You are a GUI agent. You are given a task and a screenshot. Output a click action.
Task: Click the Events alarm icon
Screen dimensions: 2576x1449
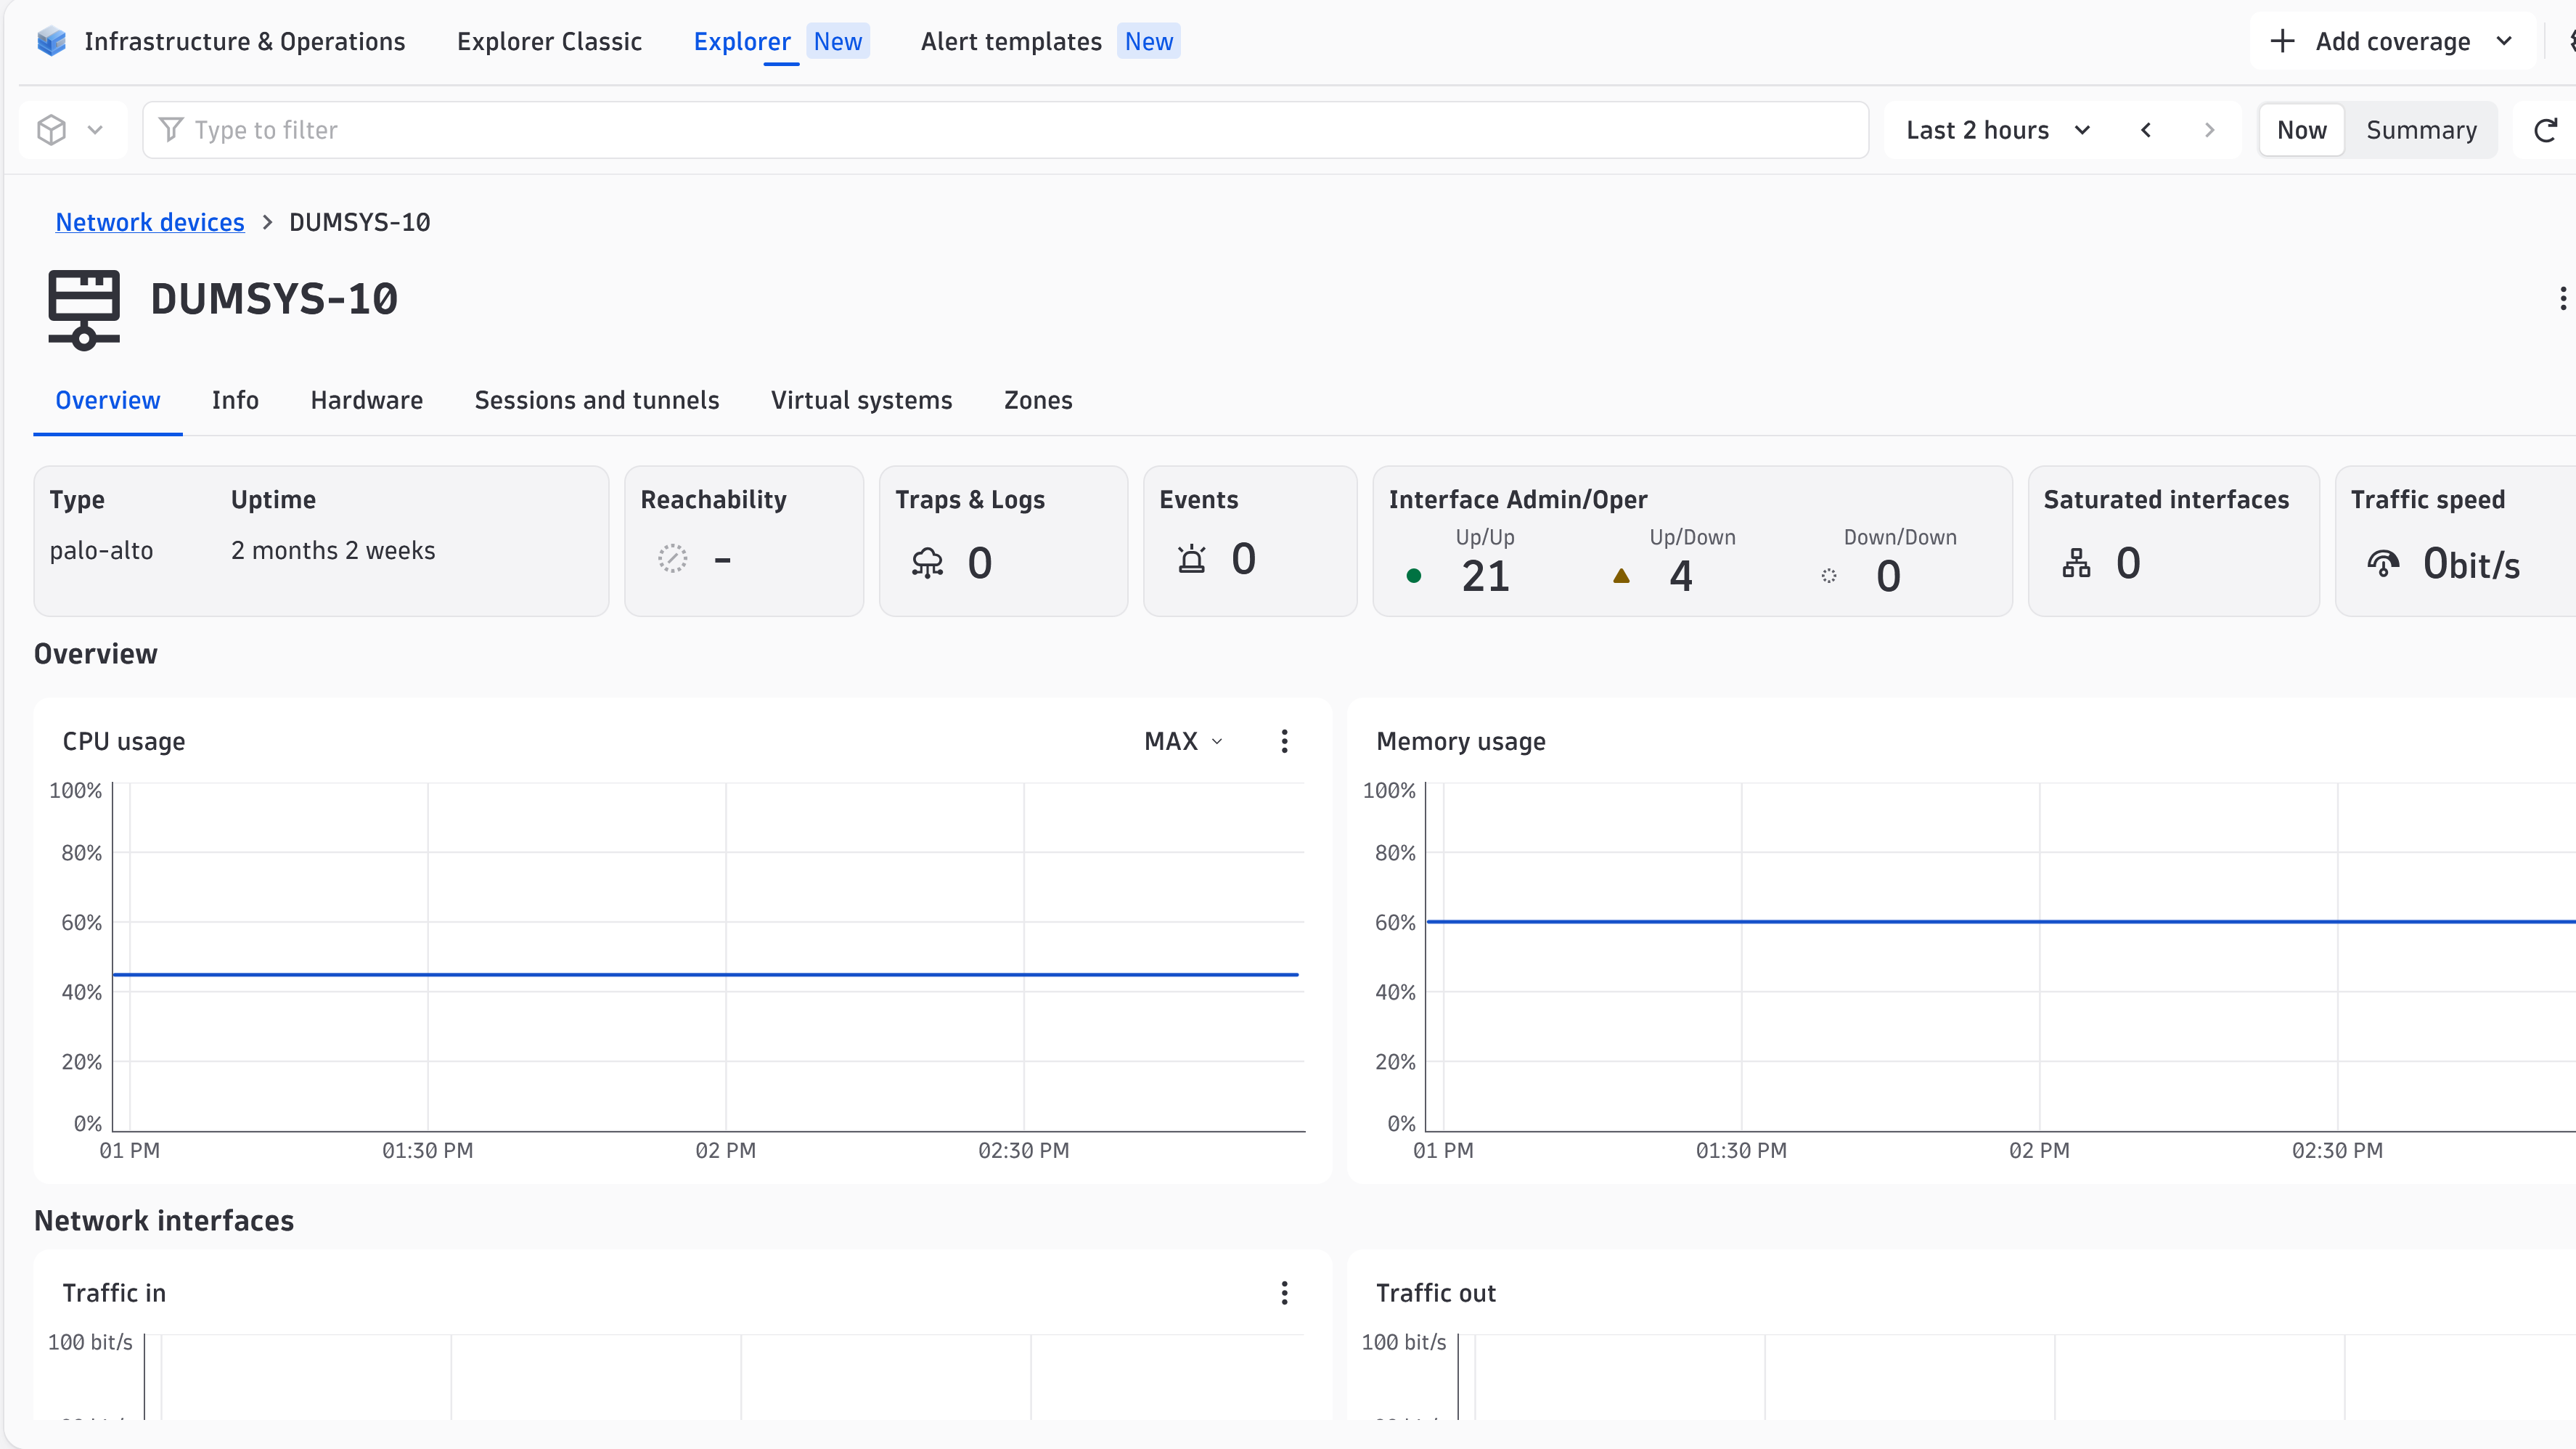1191,558
